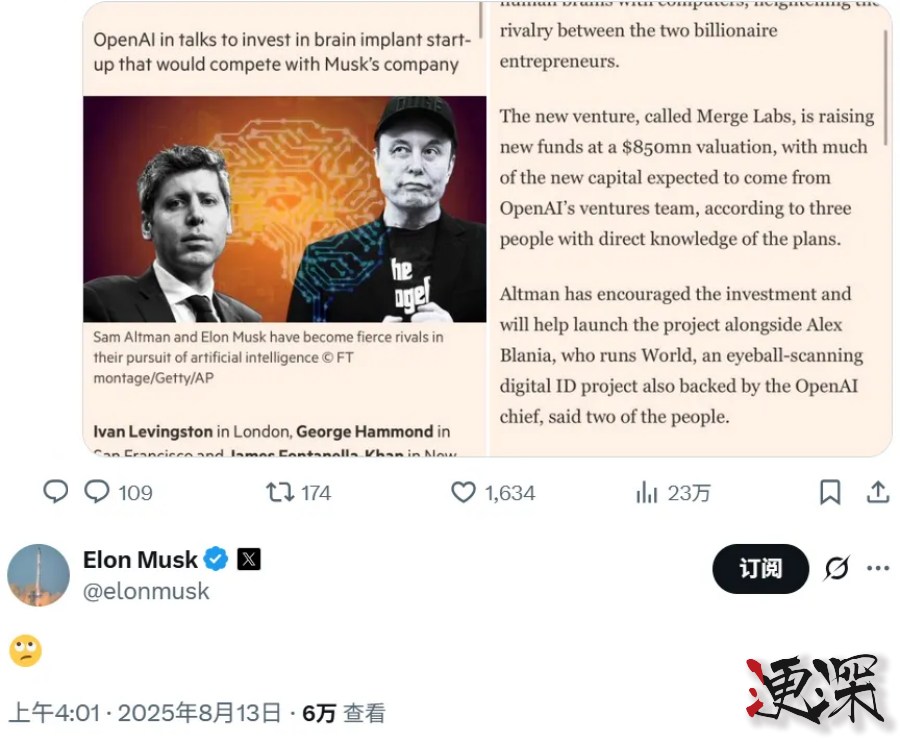This screenshot has height=743, width=900.
Task: Click the share upload icon
Action: [878, 492]
